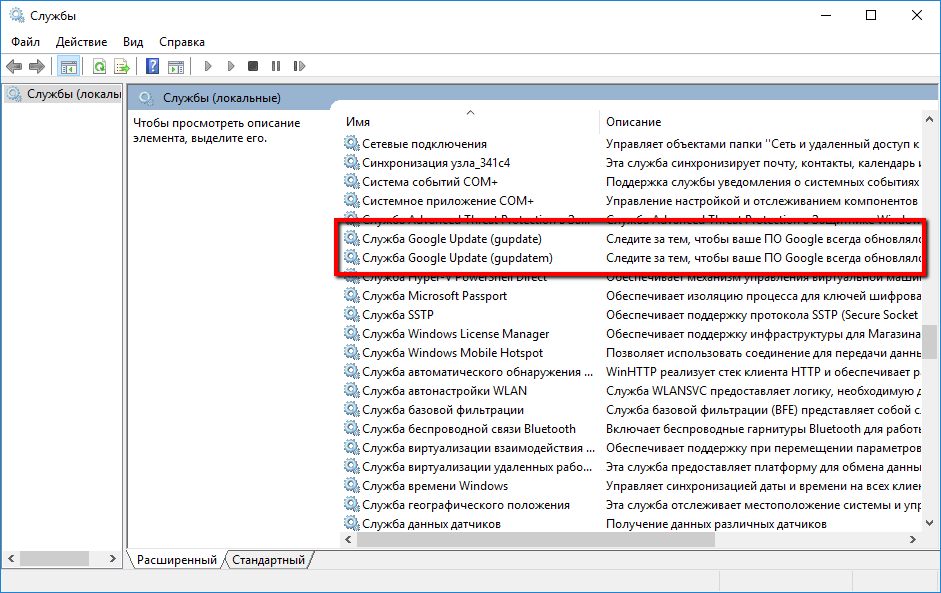Click the vertical scrollbar thumb of services list
Screen dimensions: 941x593
tap(930, 342)
